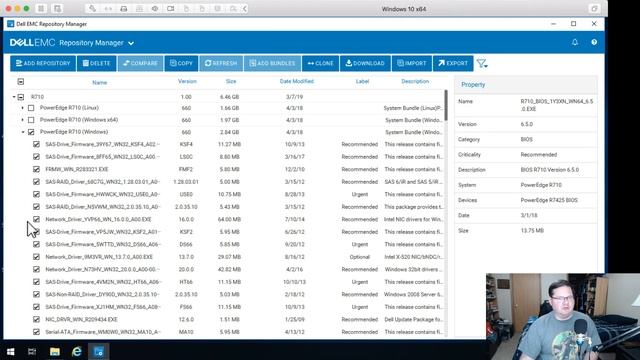Select the Network_Driver_N73HV row name

[x=102, y=269]
